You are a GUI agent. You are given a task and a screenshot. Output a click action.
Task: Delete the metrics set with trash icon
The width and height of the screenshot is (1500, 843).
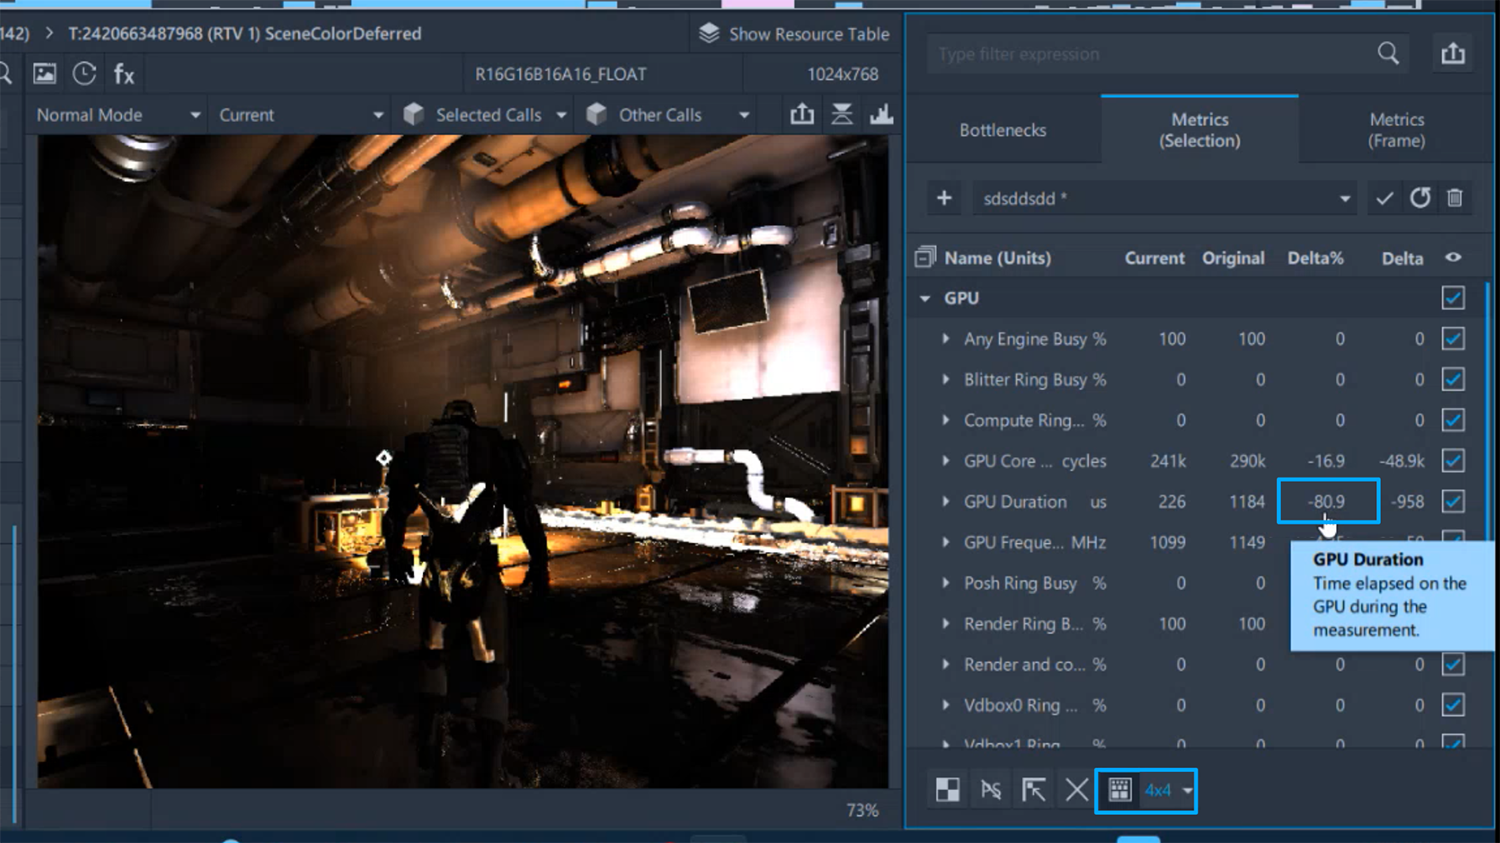tap(1455, 198)
